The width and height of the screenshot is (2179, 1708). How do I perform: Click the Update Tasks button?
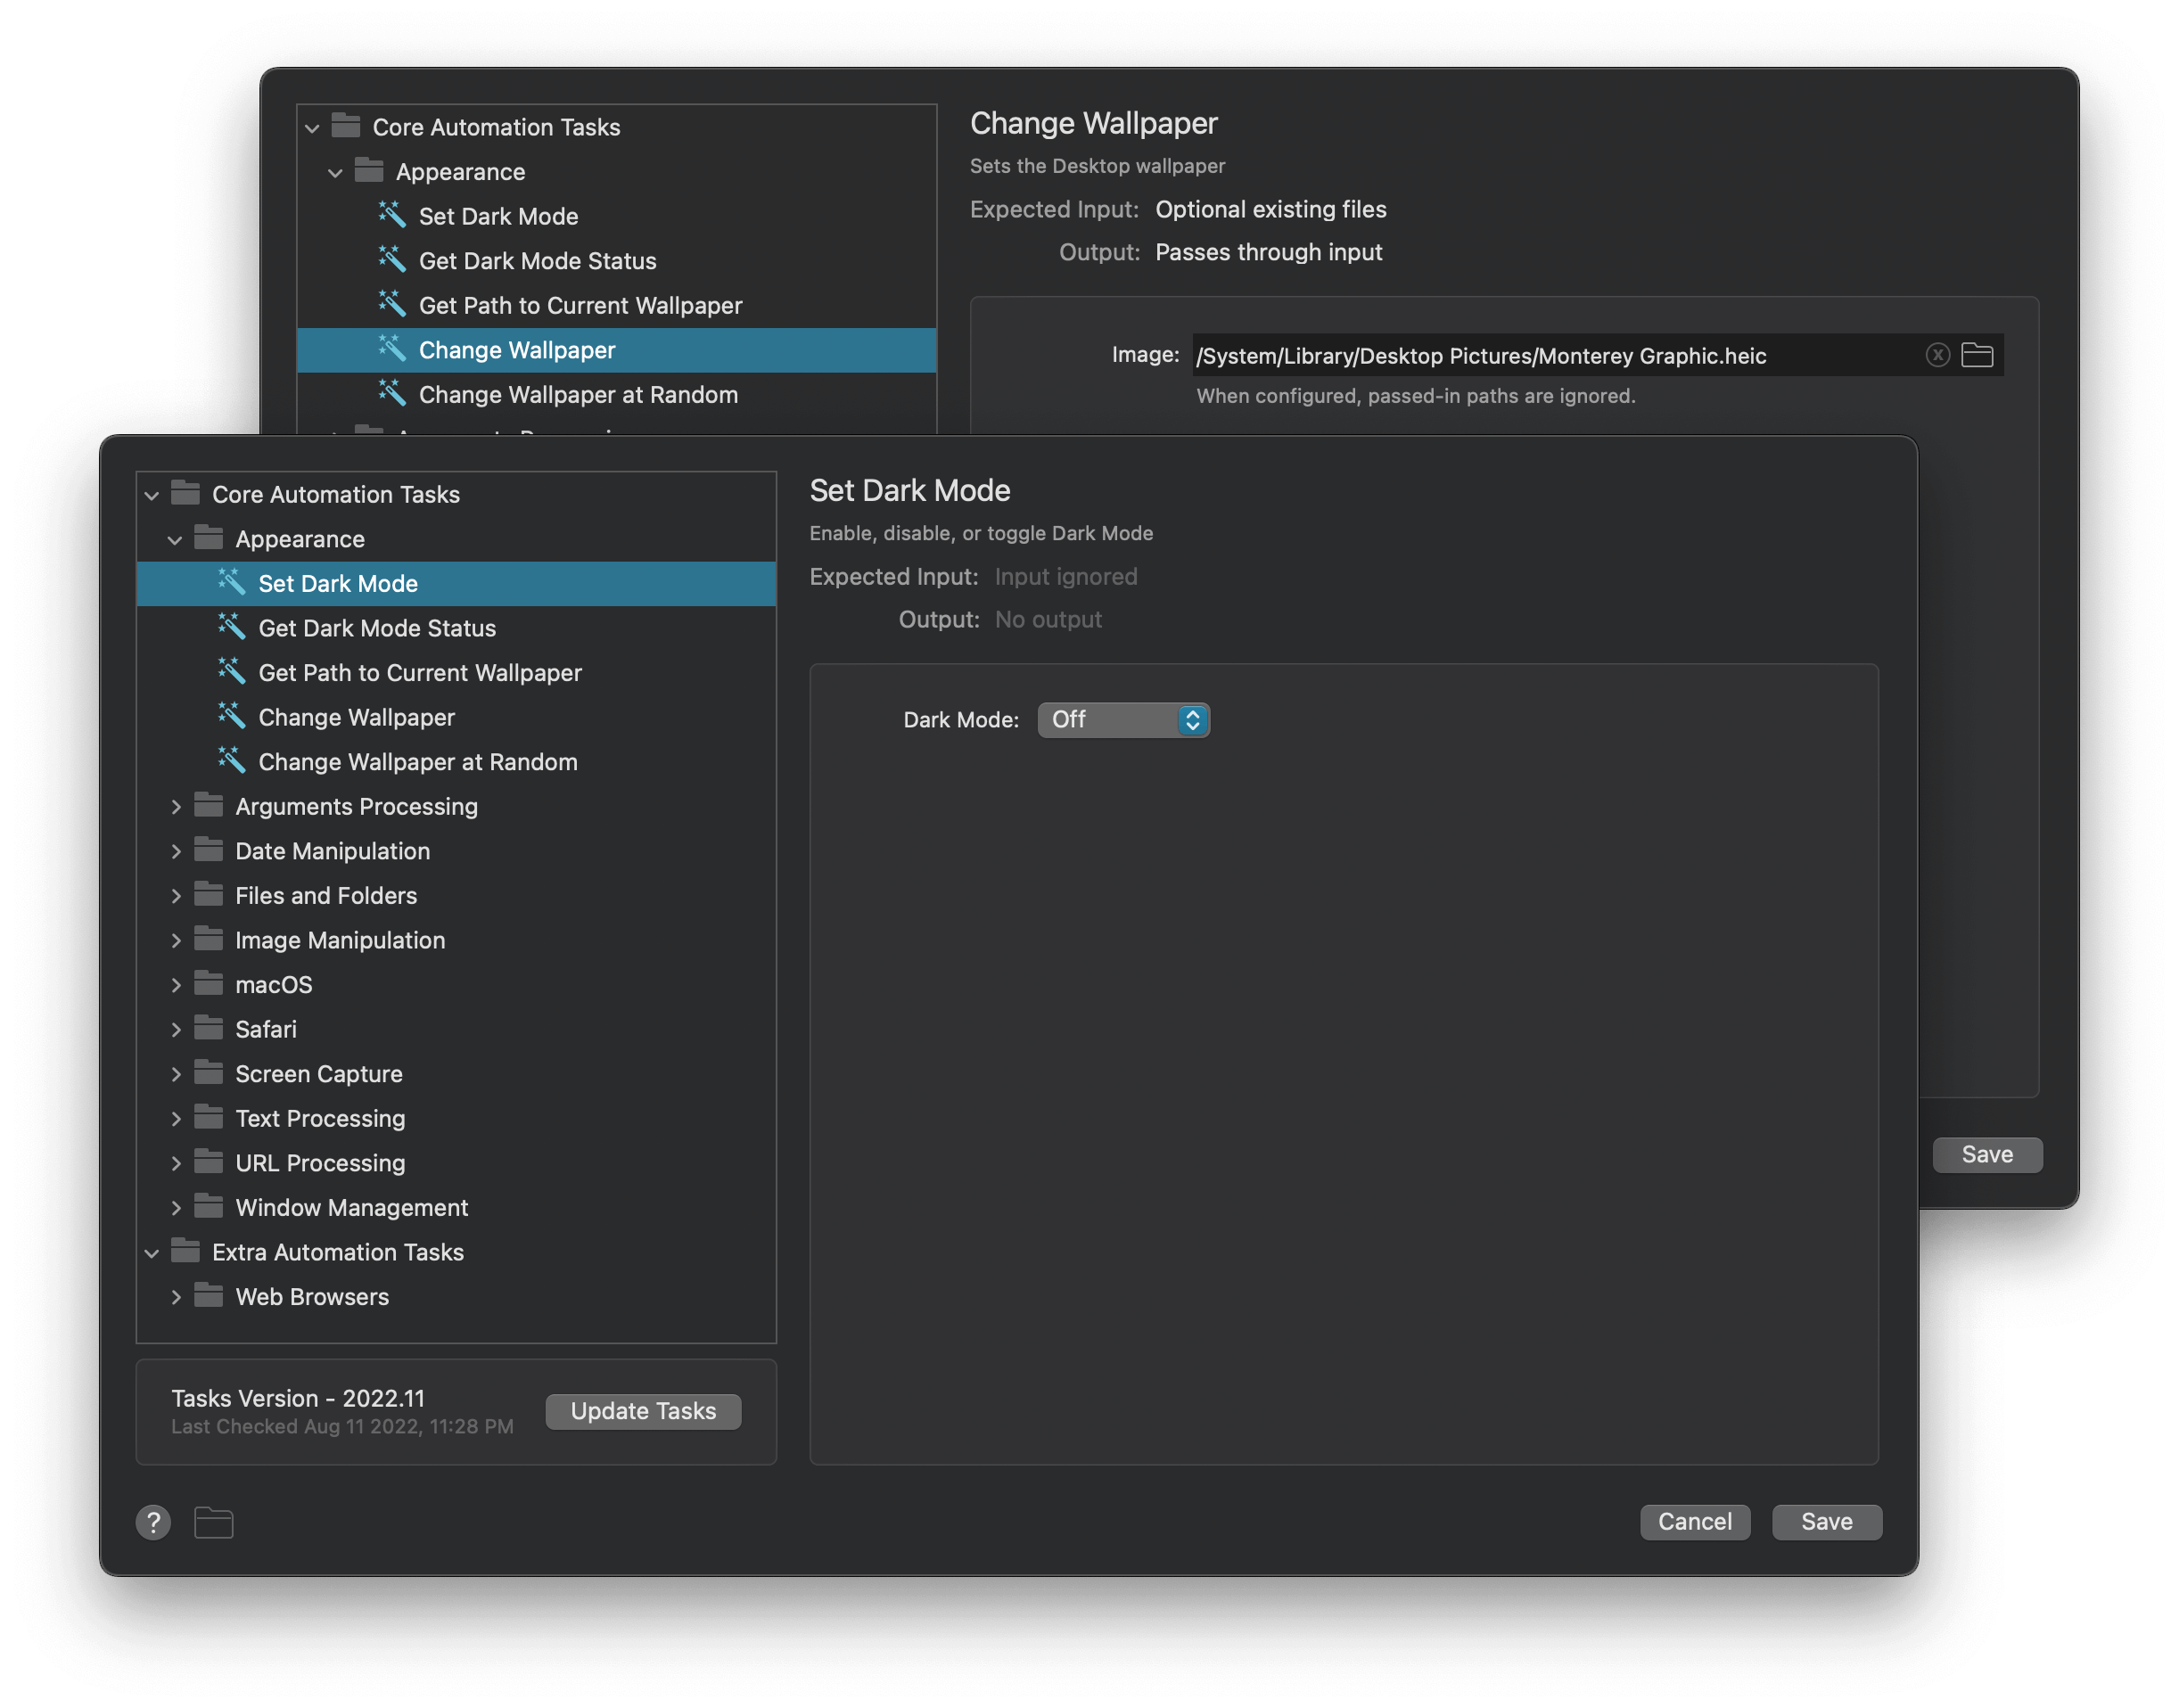[643, 1411]
